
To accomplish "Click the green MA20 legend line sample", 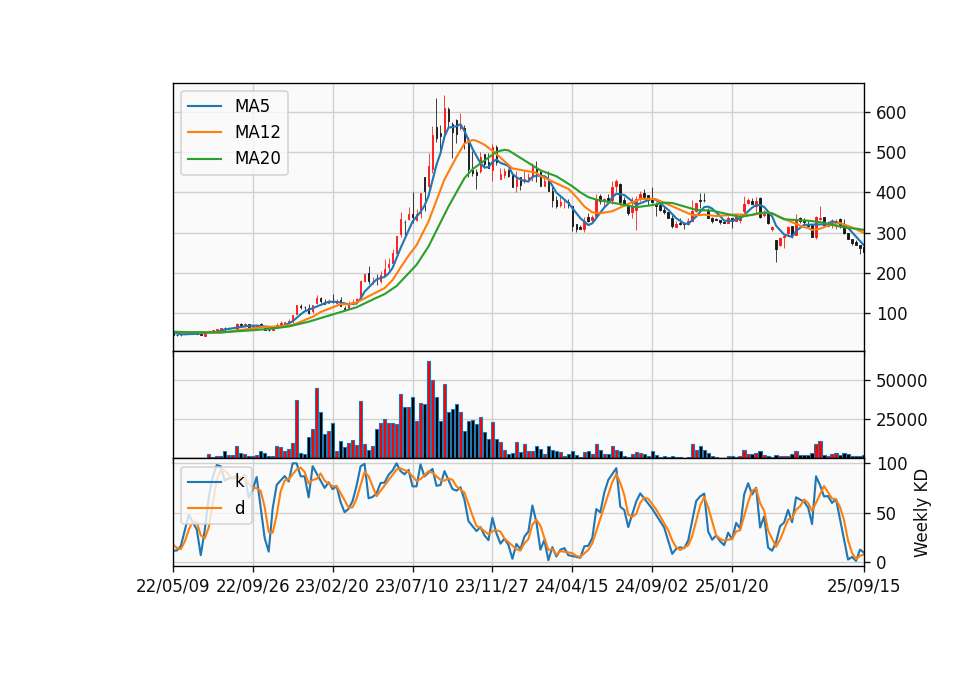I will click(204, 159).
